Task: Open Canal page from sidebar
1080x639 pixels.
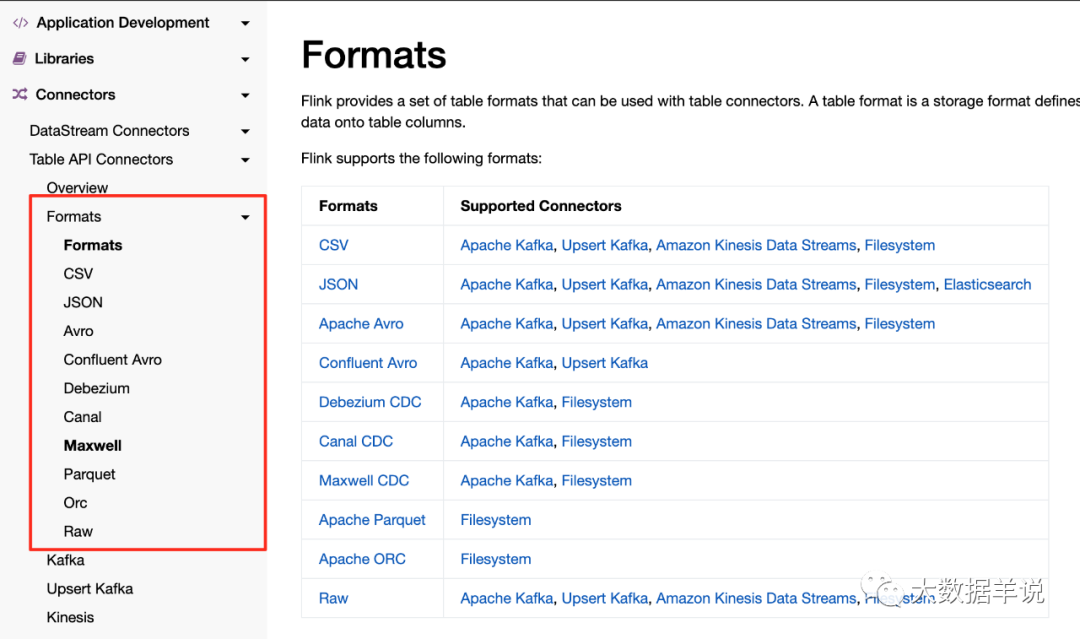Action: [83, 417]
